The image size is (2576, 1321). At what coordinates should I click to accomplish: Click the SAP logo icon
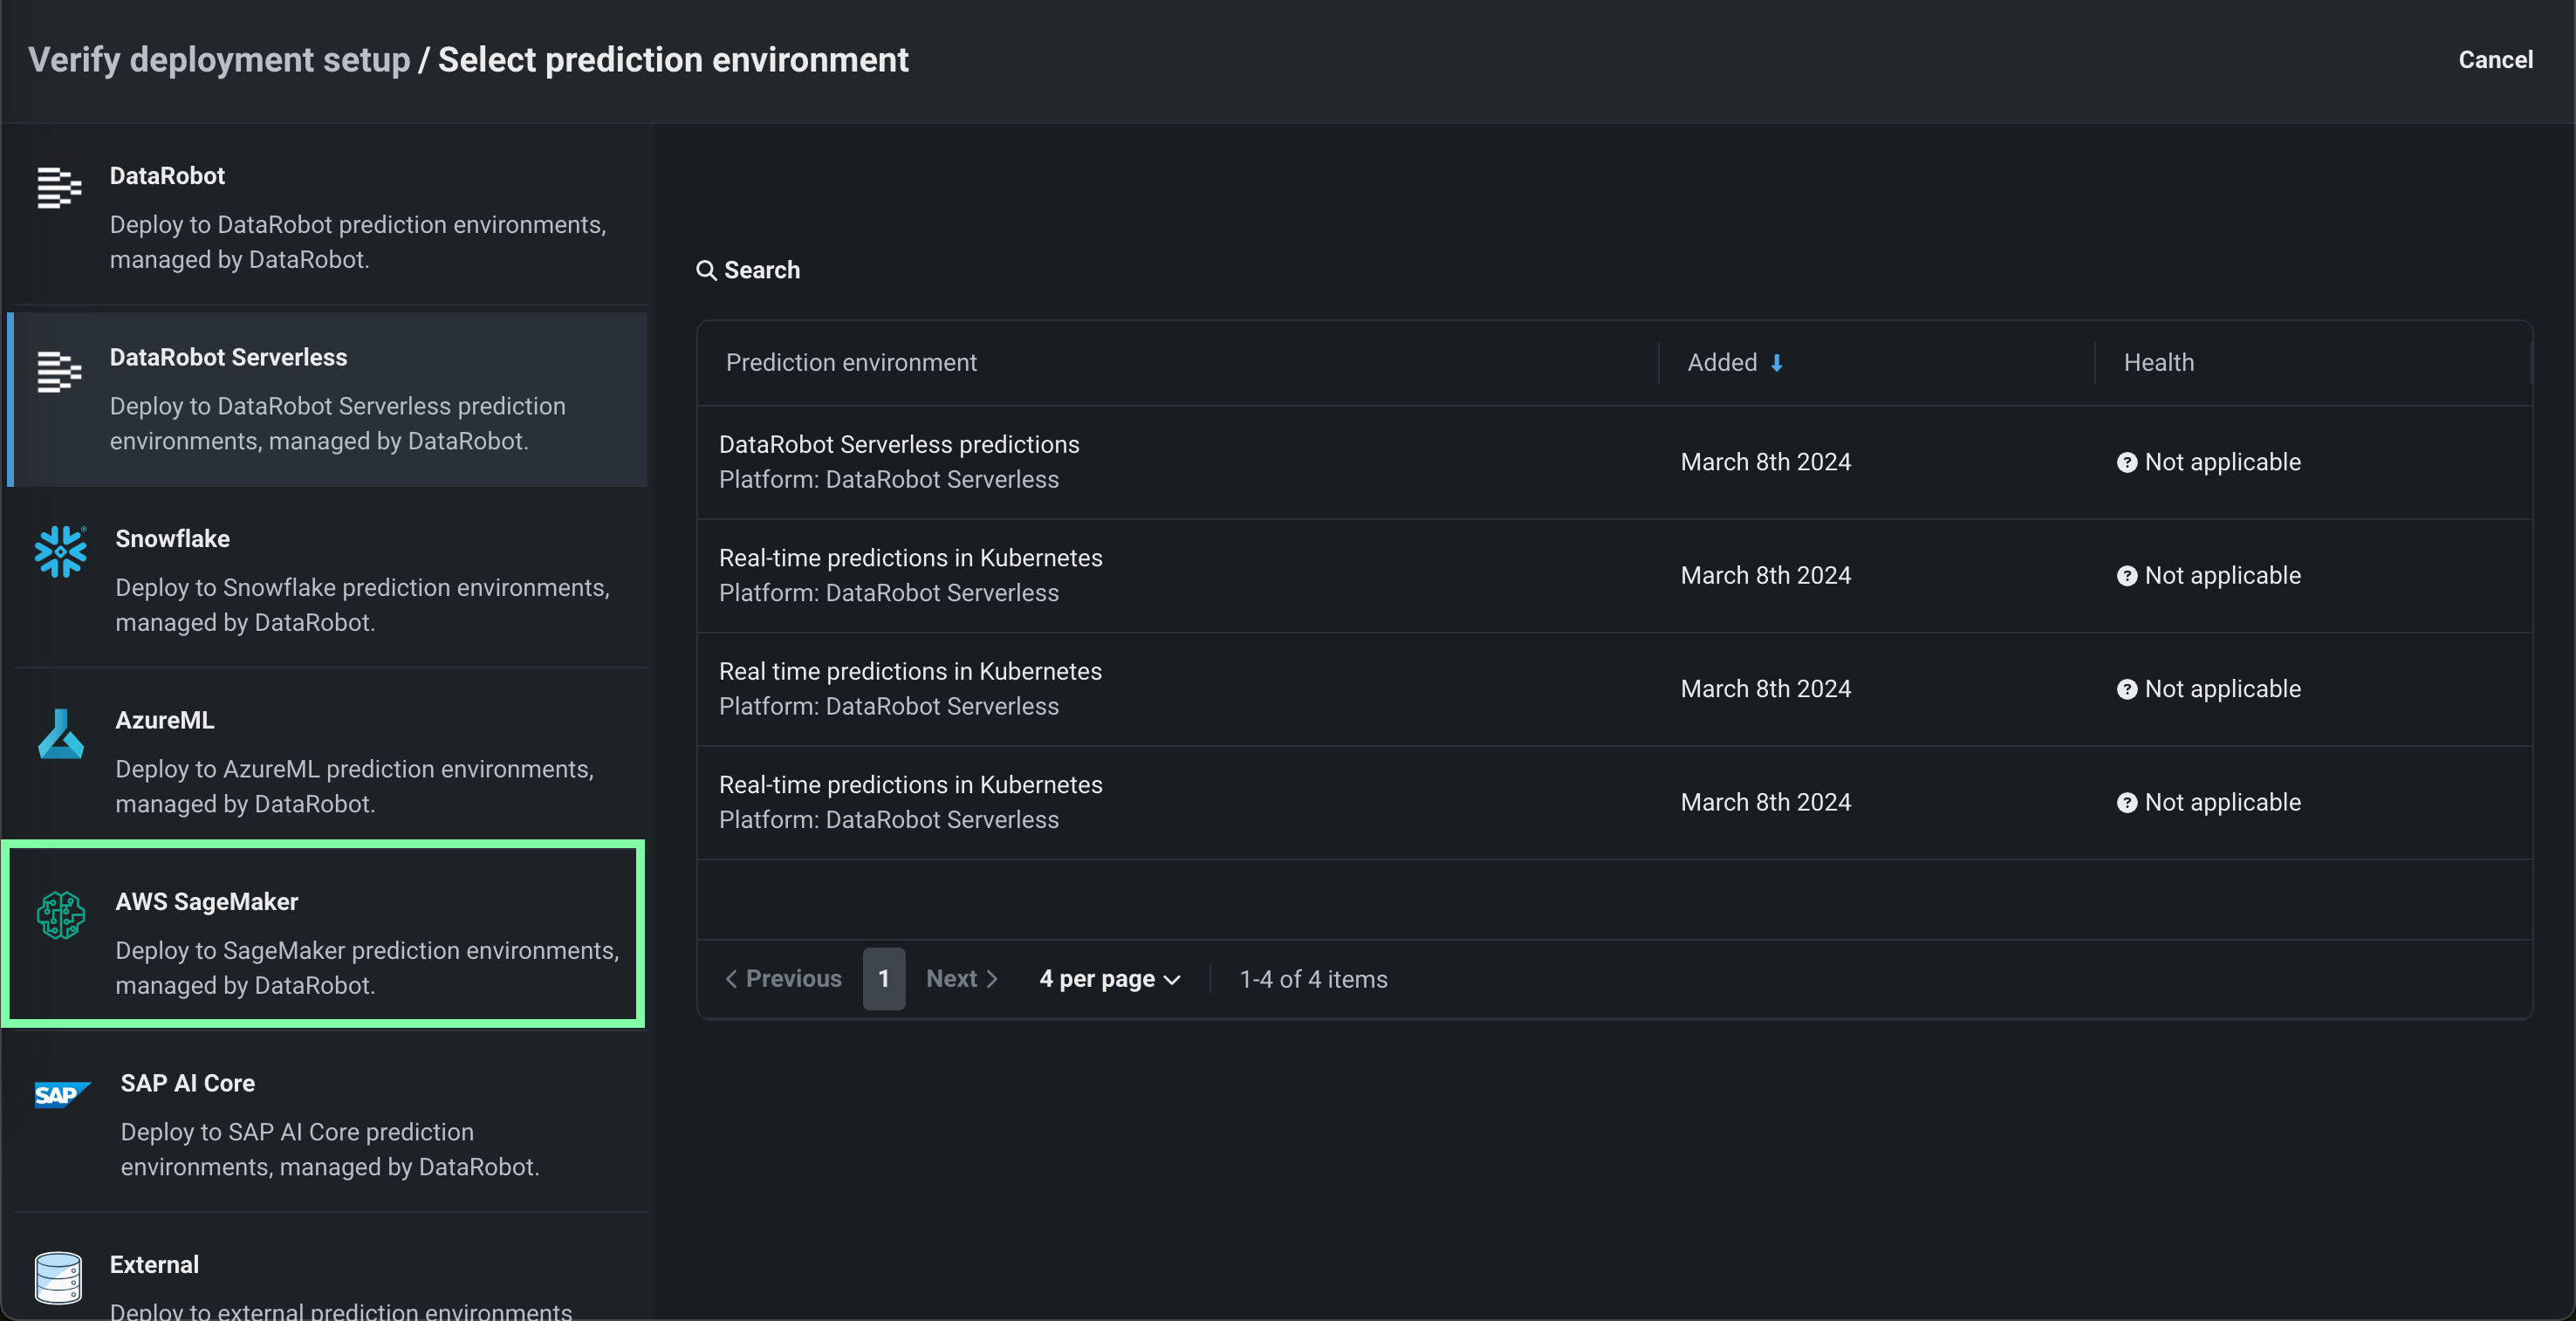coord(61,1095)
